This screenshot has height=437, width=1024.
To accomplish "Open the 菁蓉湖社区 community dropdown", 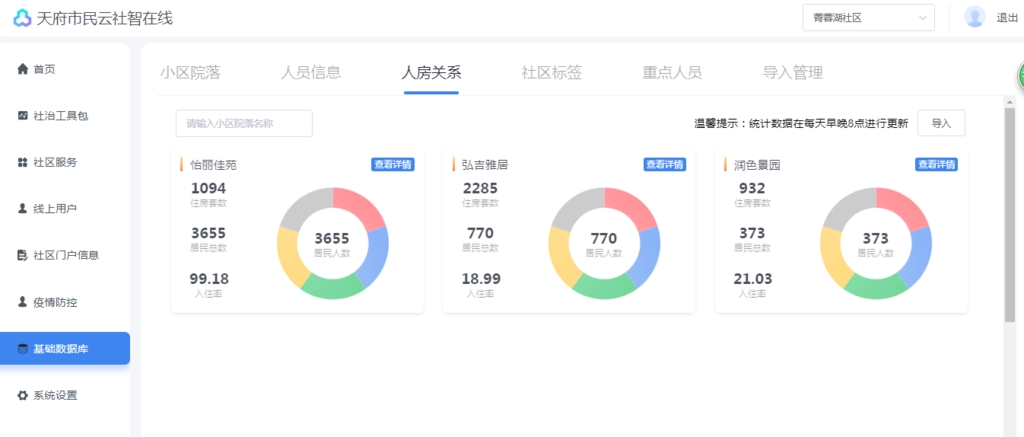I will tap(867, 18).
